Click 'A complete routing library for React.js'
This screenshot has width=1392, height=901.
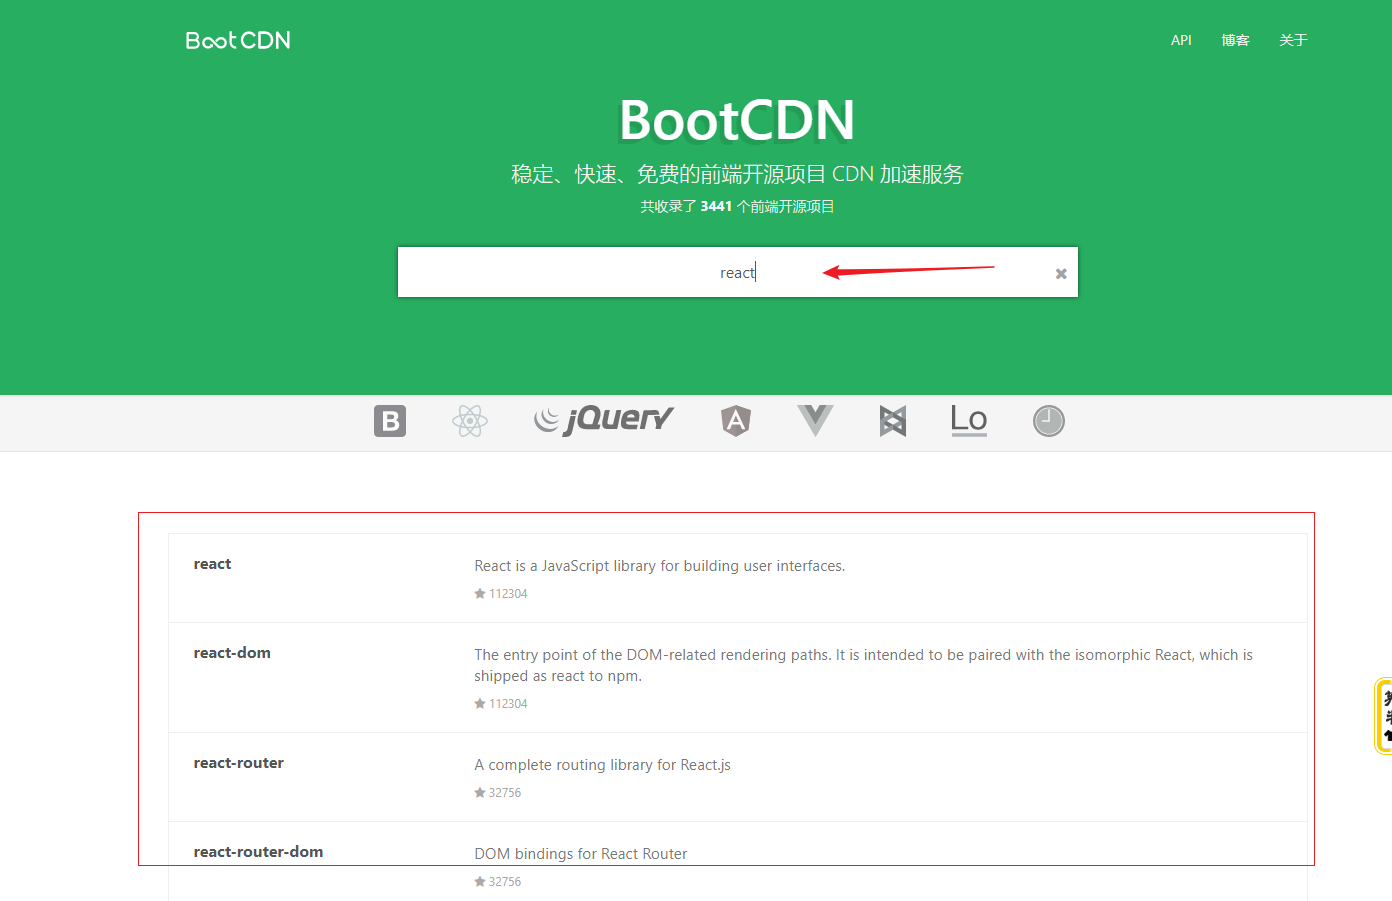pos(602,765)
